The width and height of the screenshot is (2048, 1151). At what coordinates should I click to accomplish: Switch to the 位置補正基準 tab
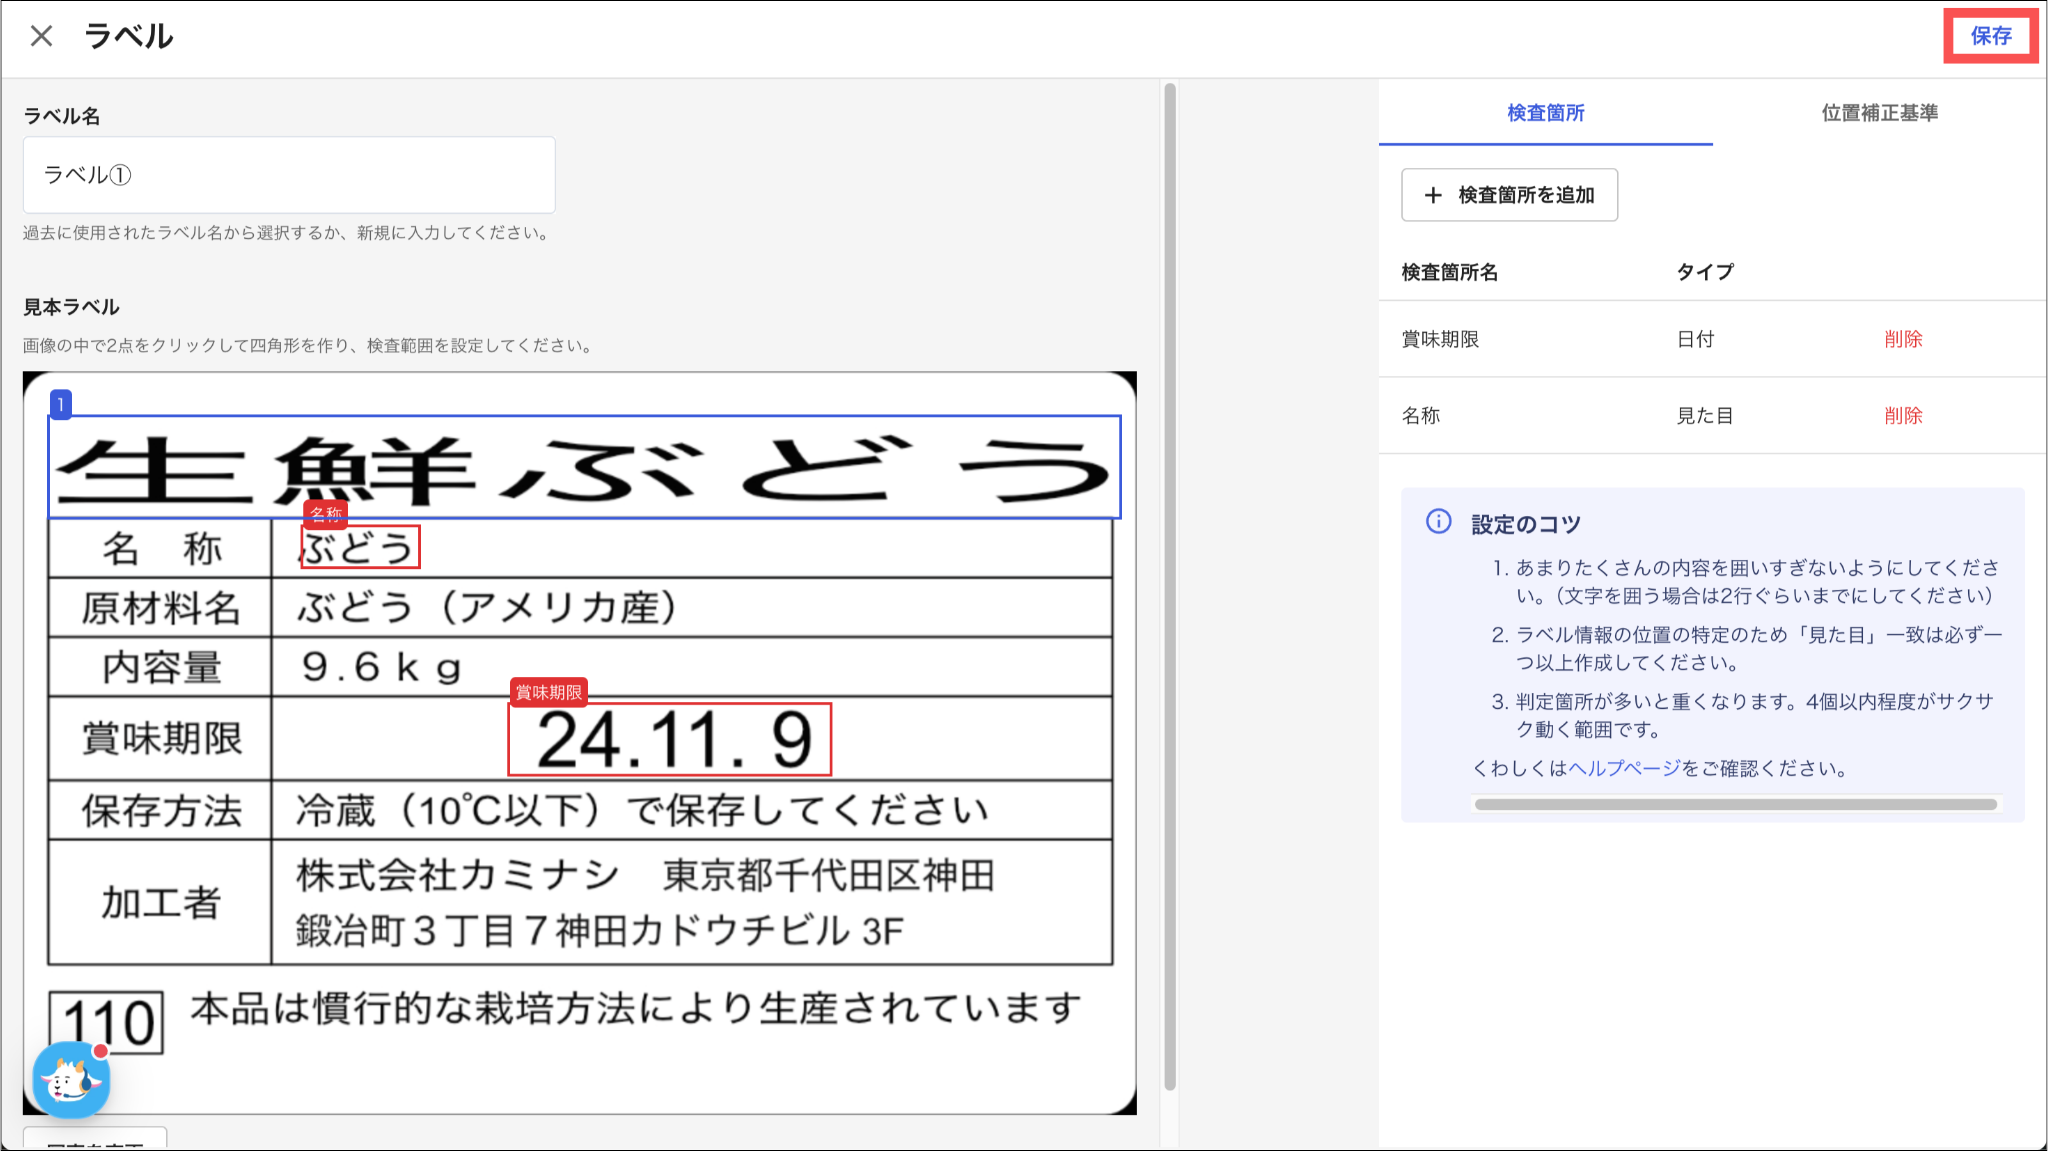click(x=1879, y=113)
